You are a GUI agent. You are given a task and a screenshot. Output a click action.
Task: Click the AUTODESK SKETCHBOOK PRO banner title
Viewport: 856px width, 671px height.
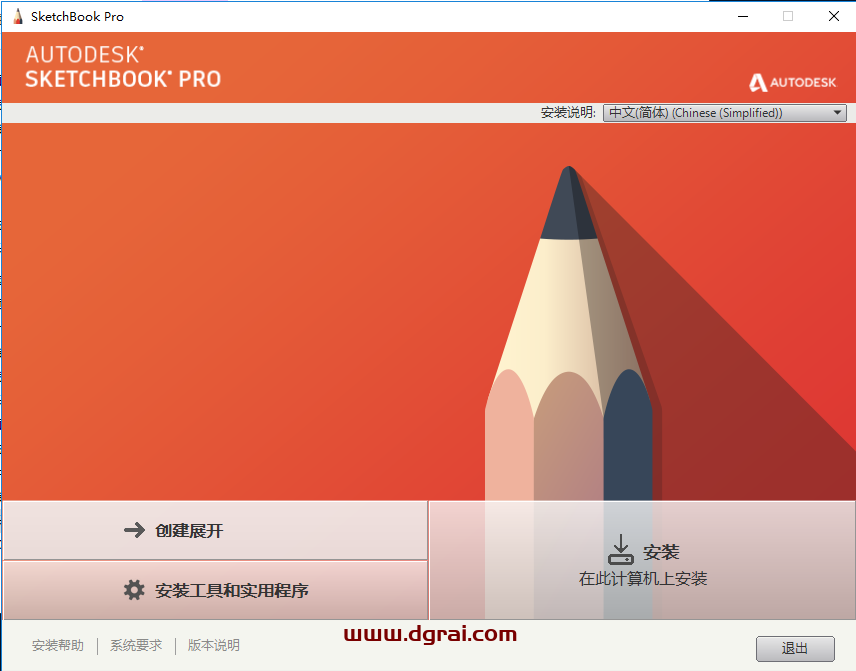[123, 67]
